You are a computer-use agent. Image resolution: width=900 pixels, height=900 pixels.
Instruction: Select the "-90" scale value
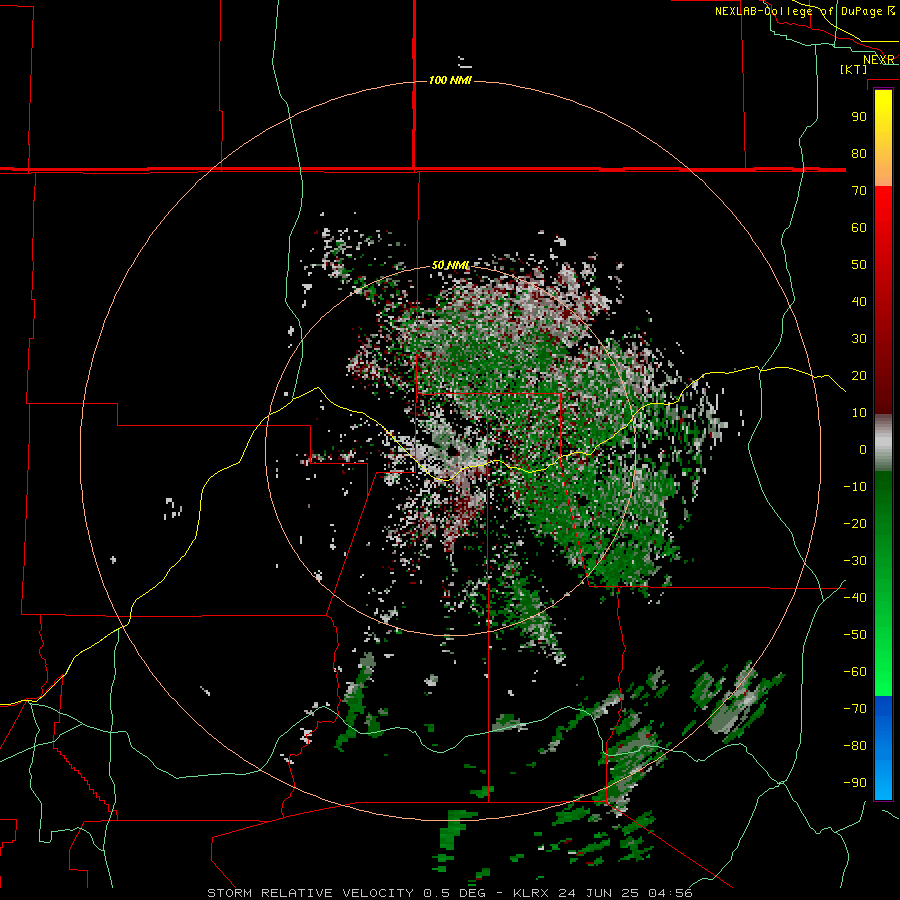(x=855, y=783)
